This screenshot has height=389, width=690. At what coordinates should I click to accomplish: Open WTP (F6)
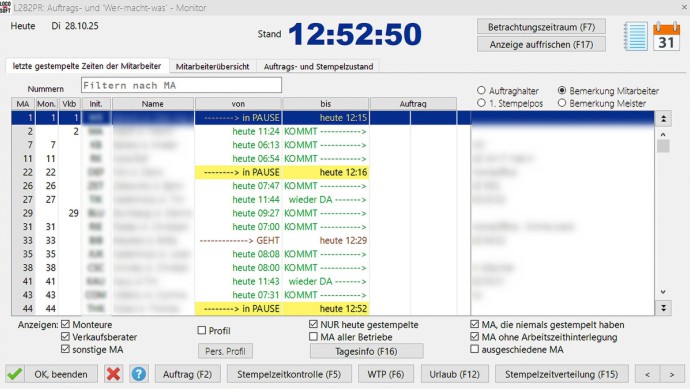pyautogui.click(x=386, y=374)
